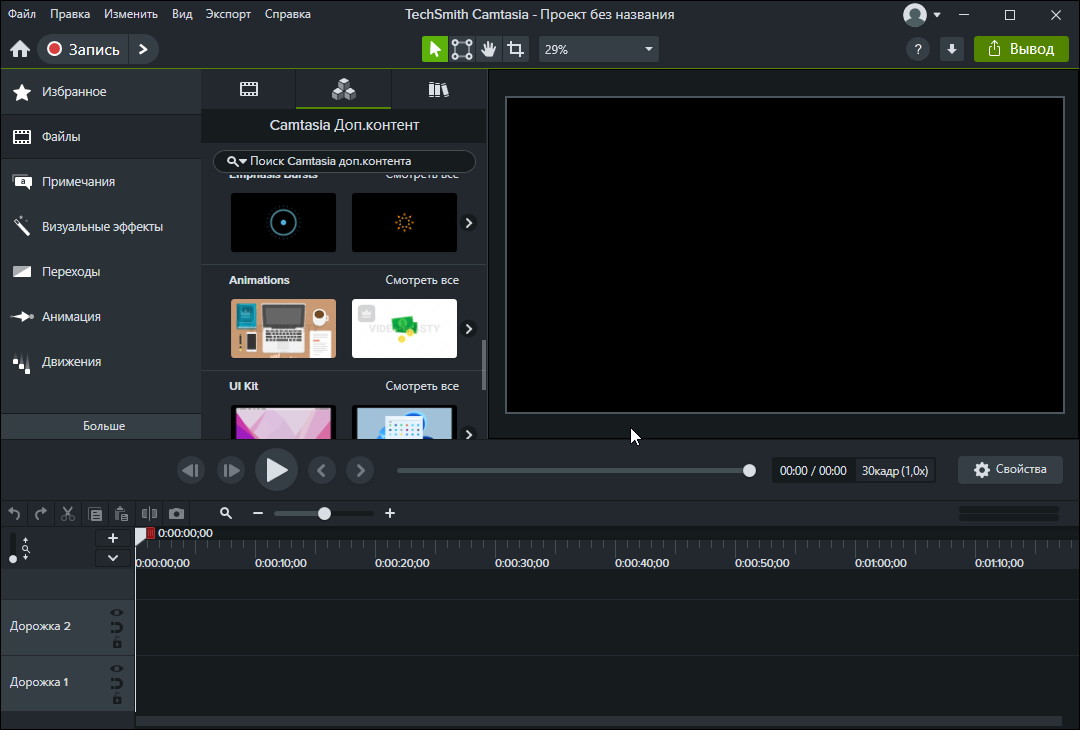Click Смотреть все for Animations
Screen dimensions: 1080x730
click(422, 280)
